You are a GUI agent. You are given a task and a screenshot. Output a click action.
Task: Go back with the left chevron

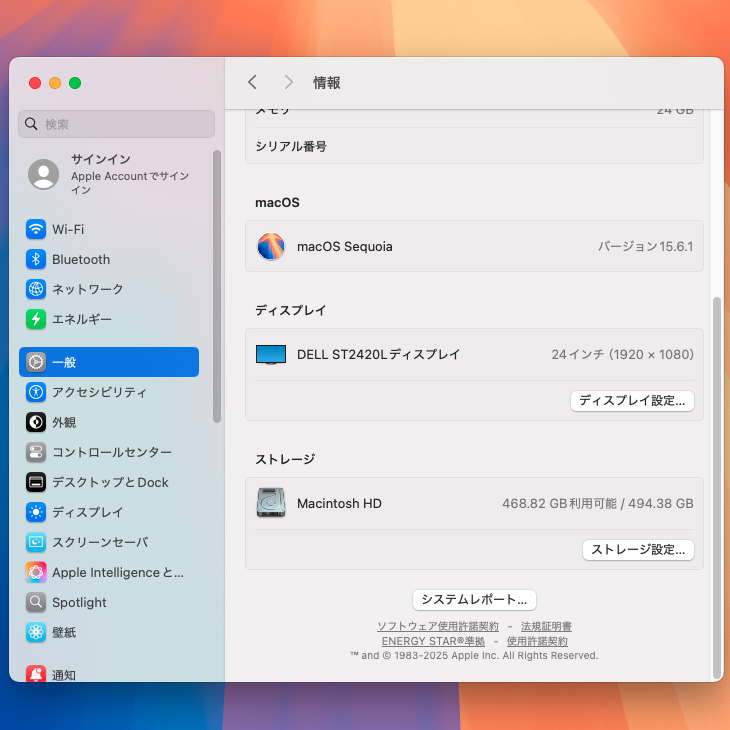click(x=252, y=82)
